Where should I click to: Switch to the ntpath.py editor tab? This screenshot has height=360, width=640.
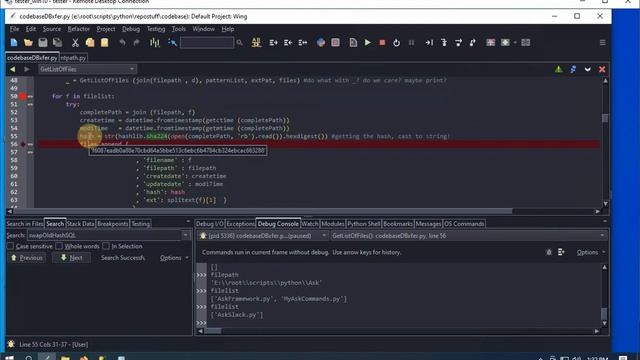click(73, 58)
